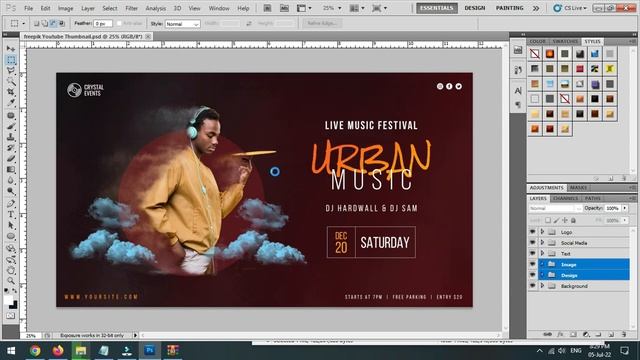Select the Horizontal Type tool
This screenshot has width=640, height=360.
point(11,214)
